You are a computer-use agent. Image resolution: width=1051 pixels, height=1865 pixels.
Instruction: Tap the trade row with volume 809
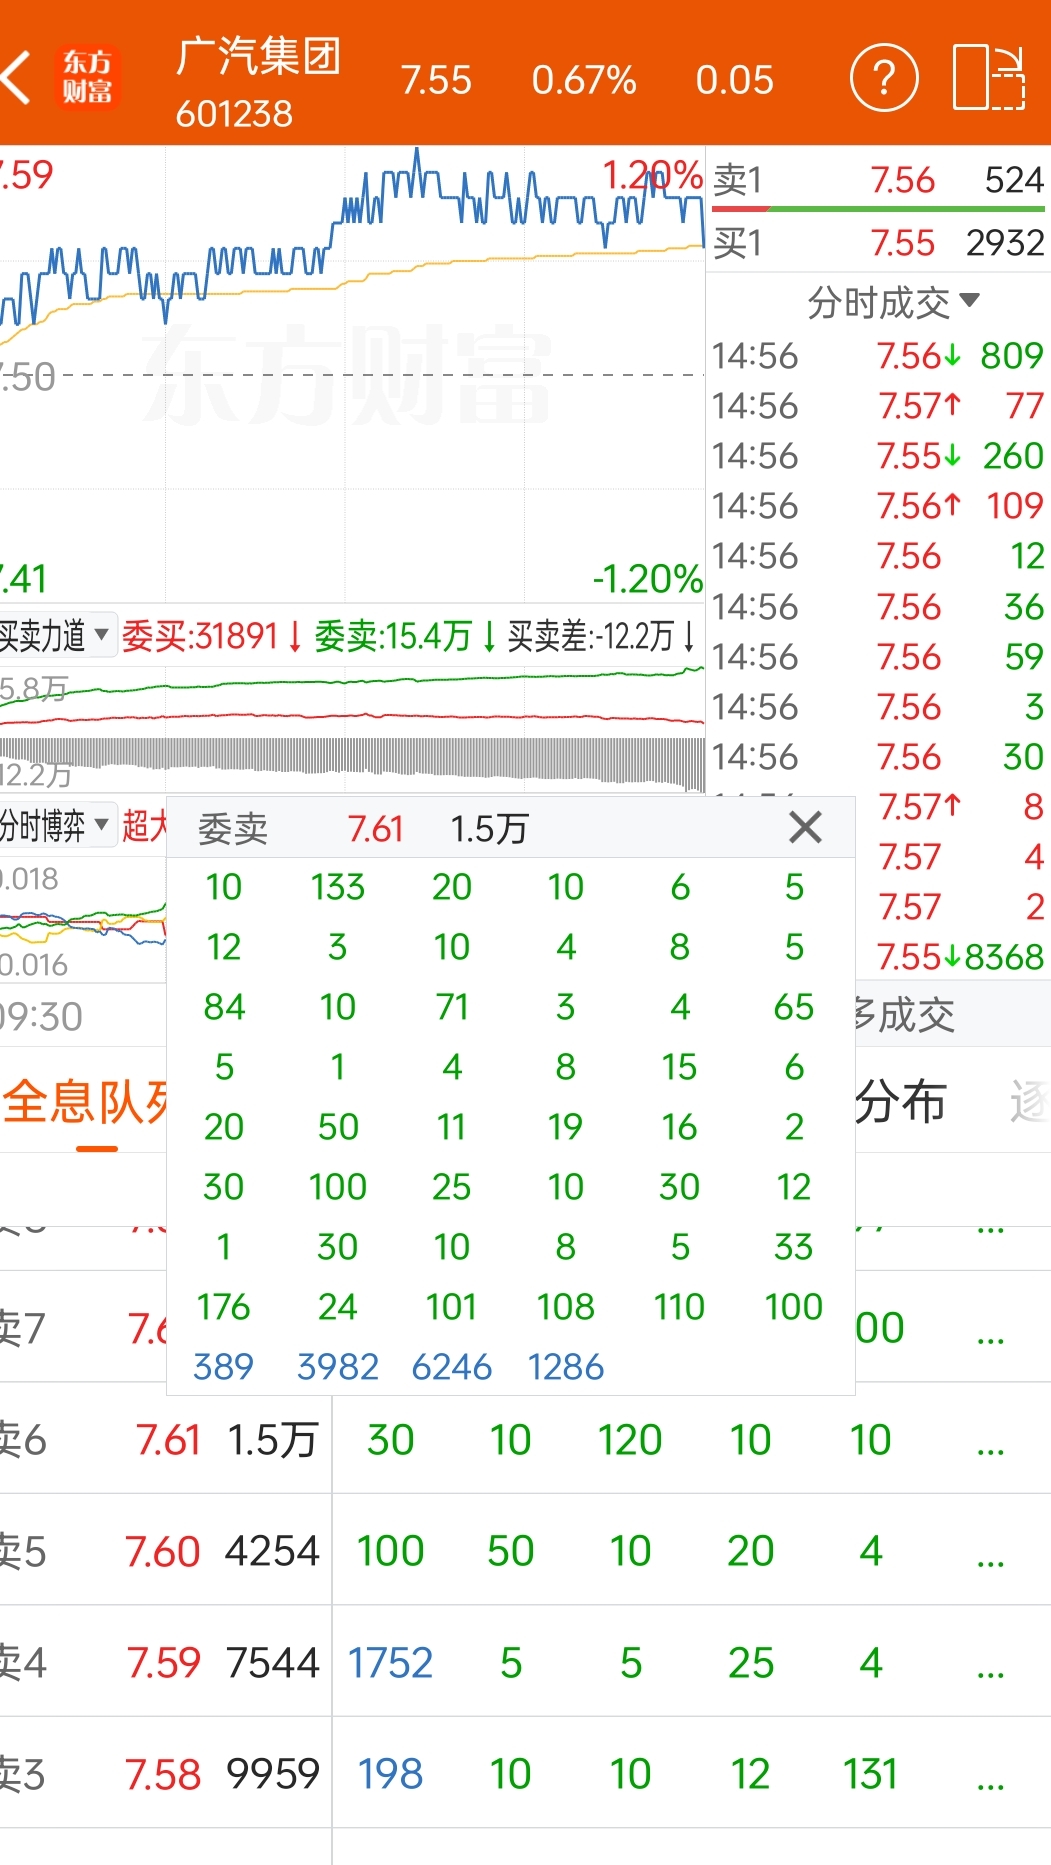tap(878, 356)
